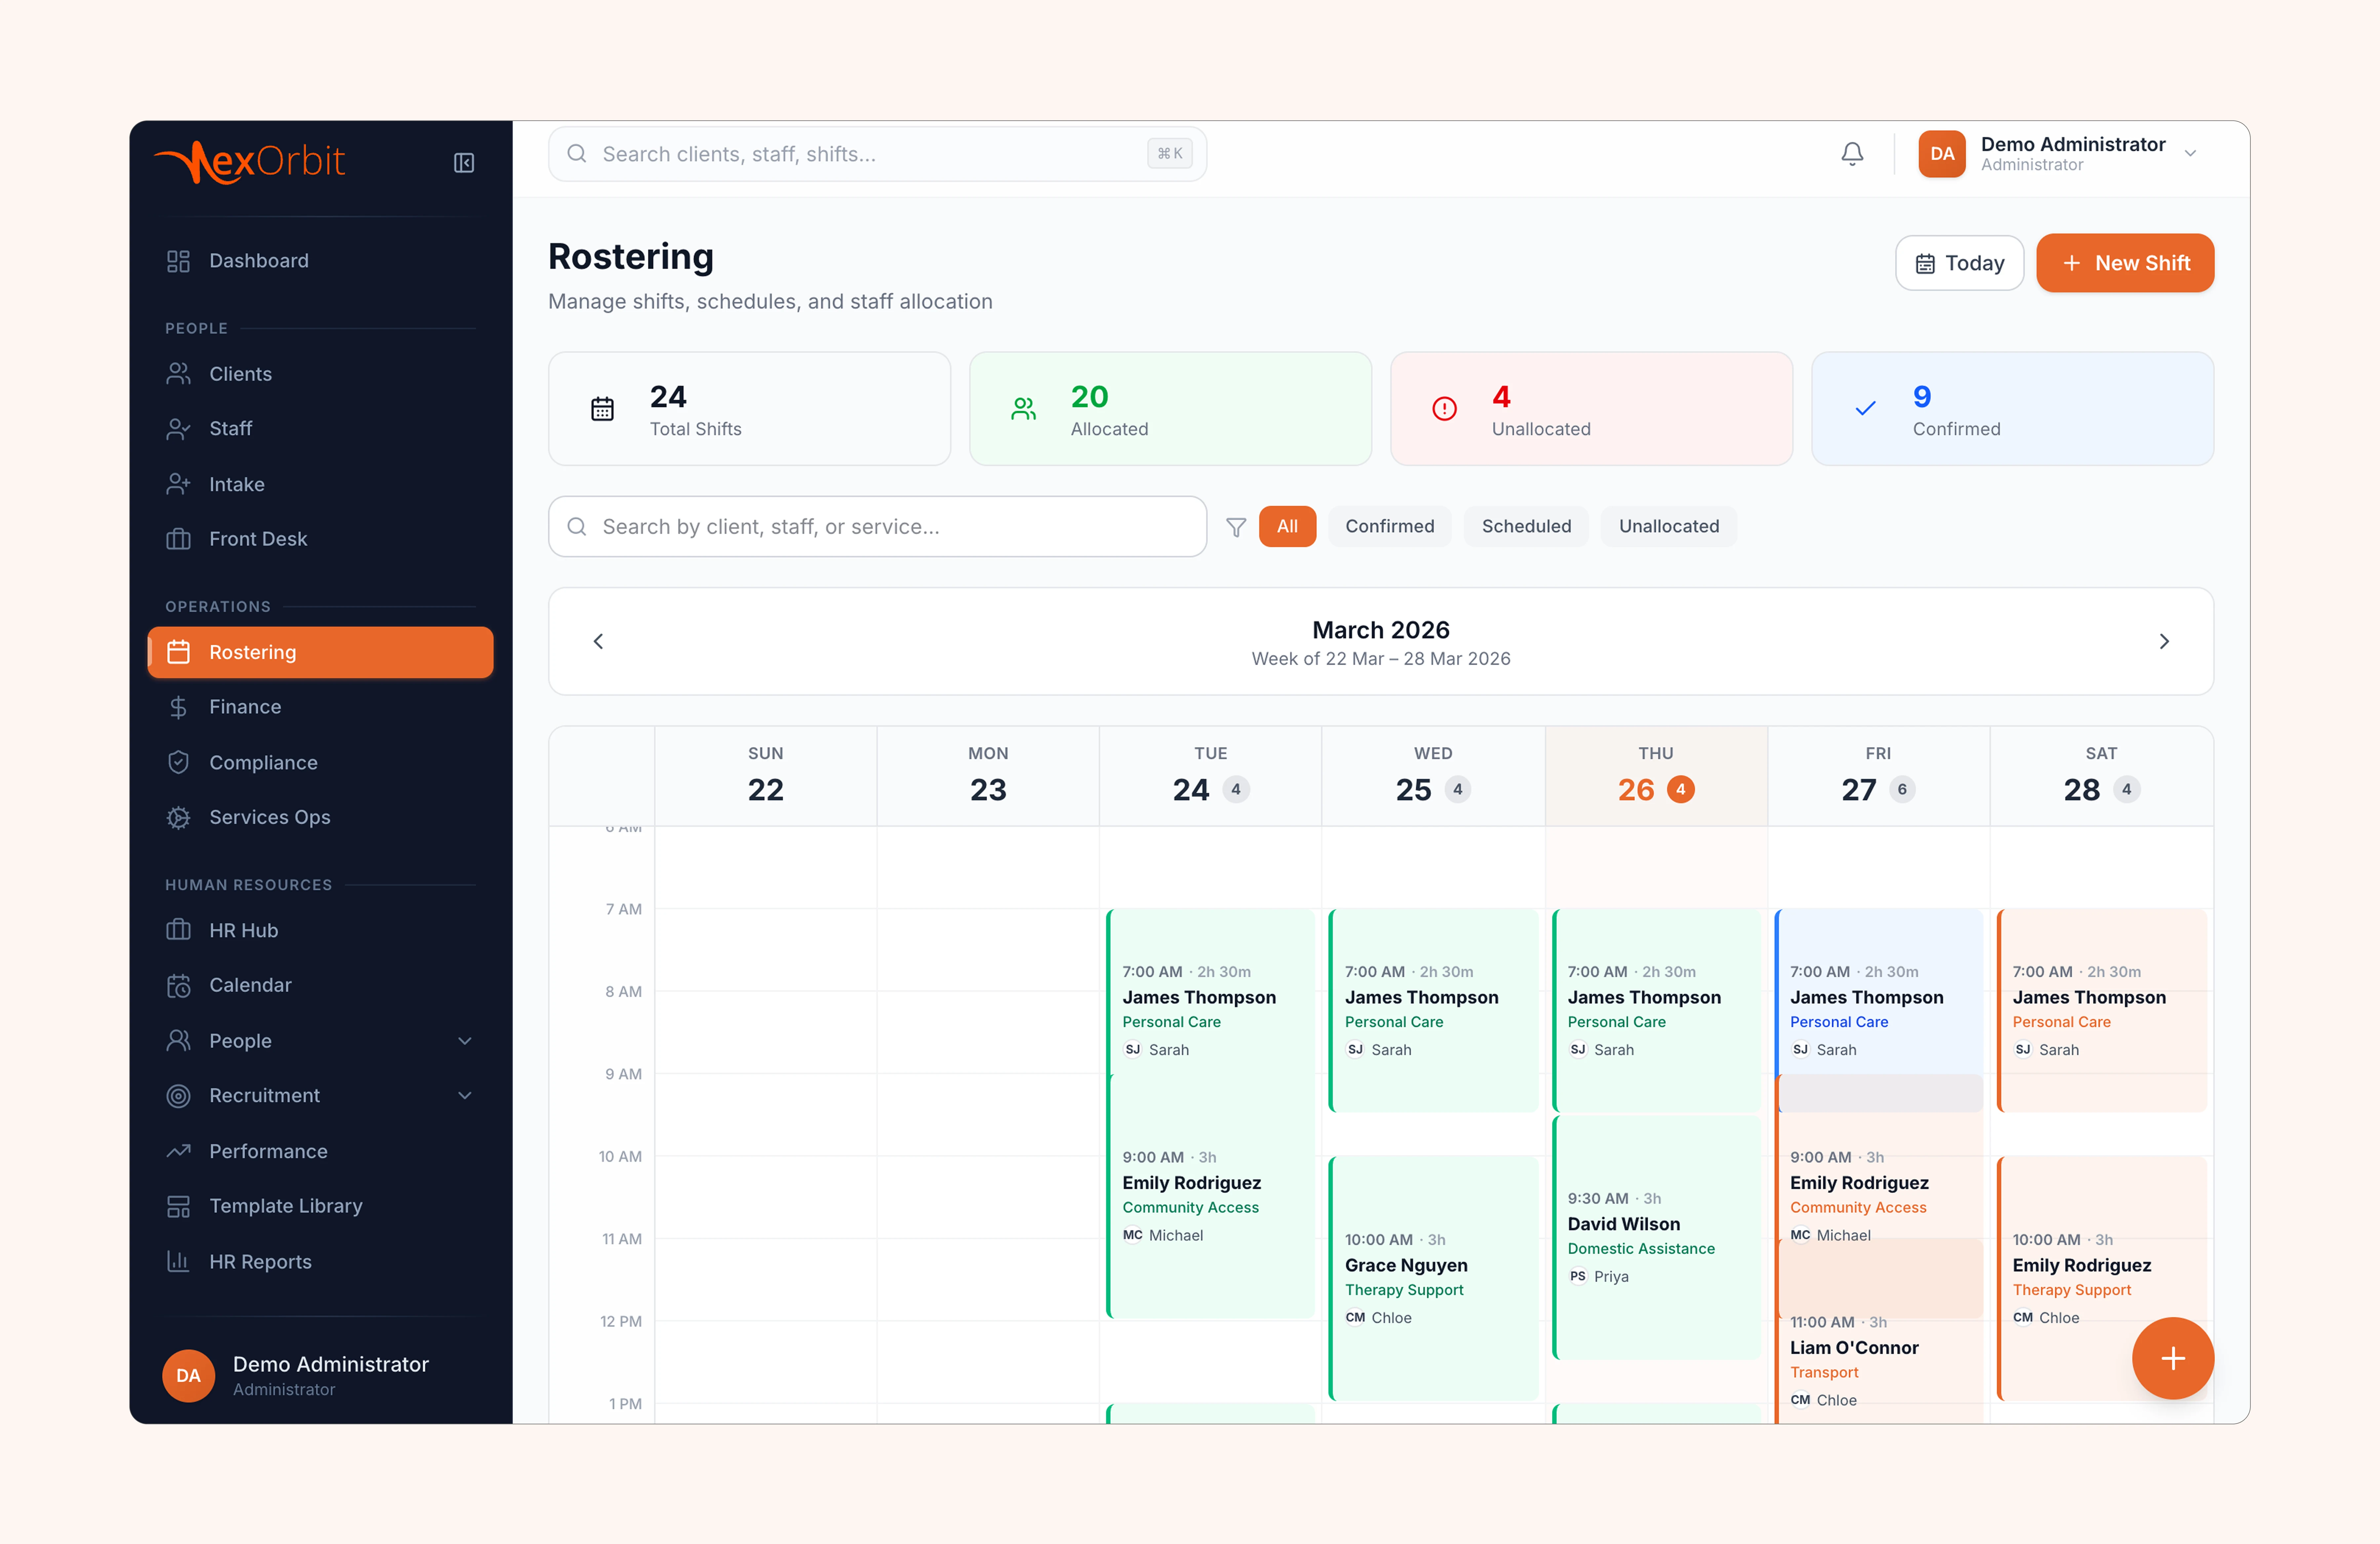Open the Dashboard grid icon
Screen dimensions: 2380x1544
point(178,261)
